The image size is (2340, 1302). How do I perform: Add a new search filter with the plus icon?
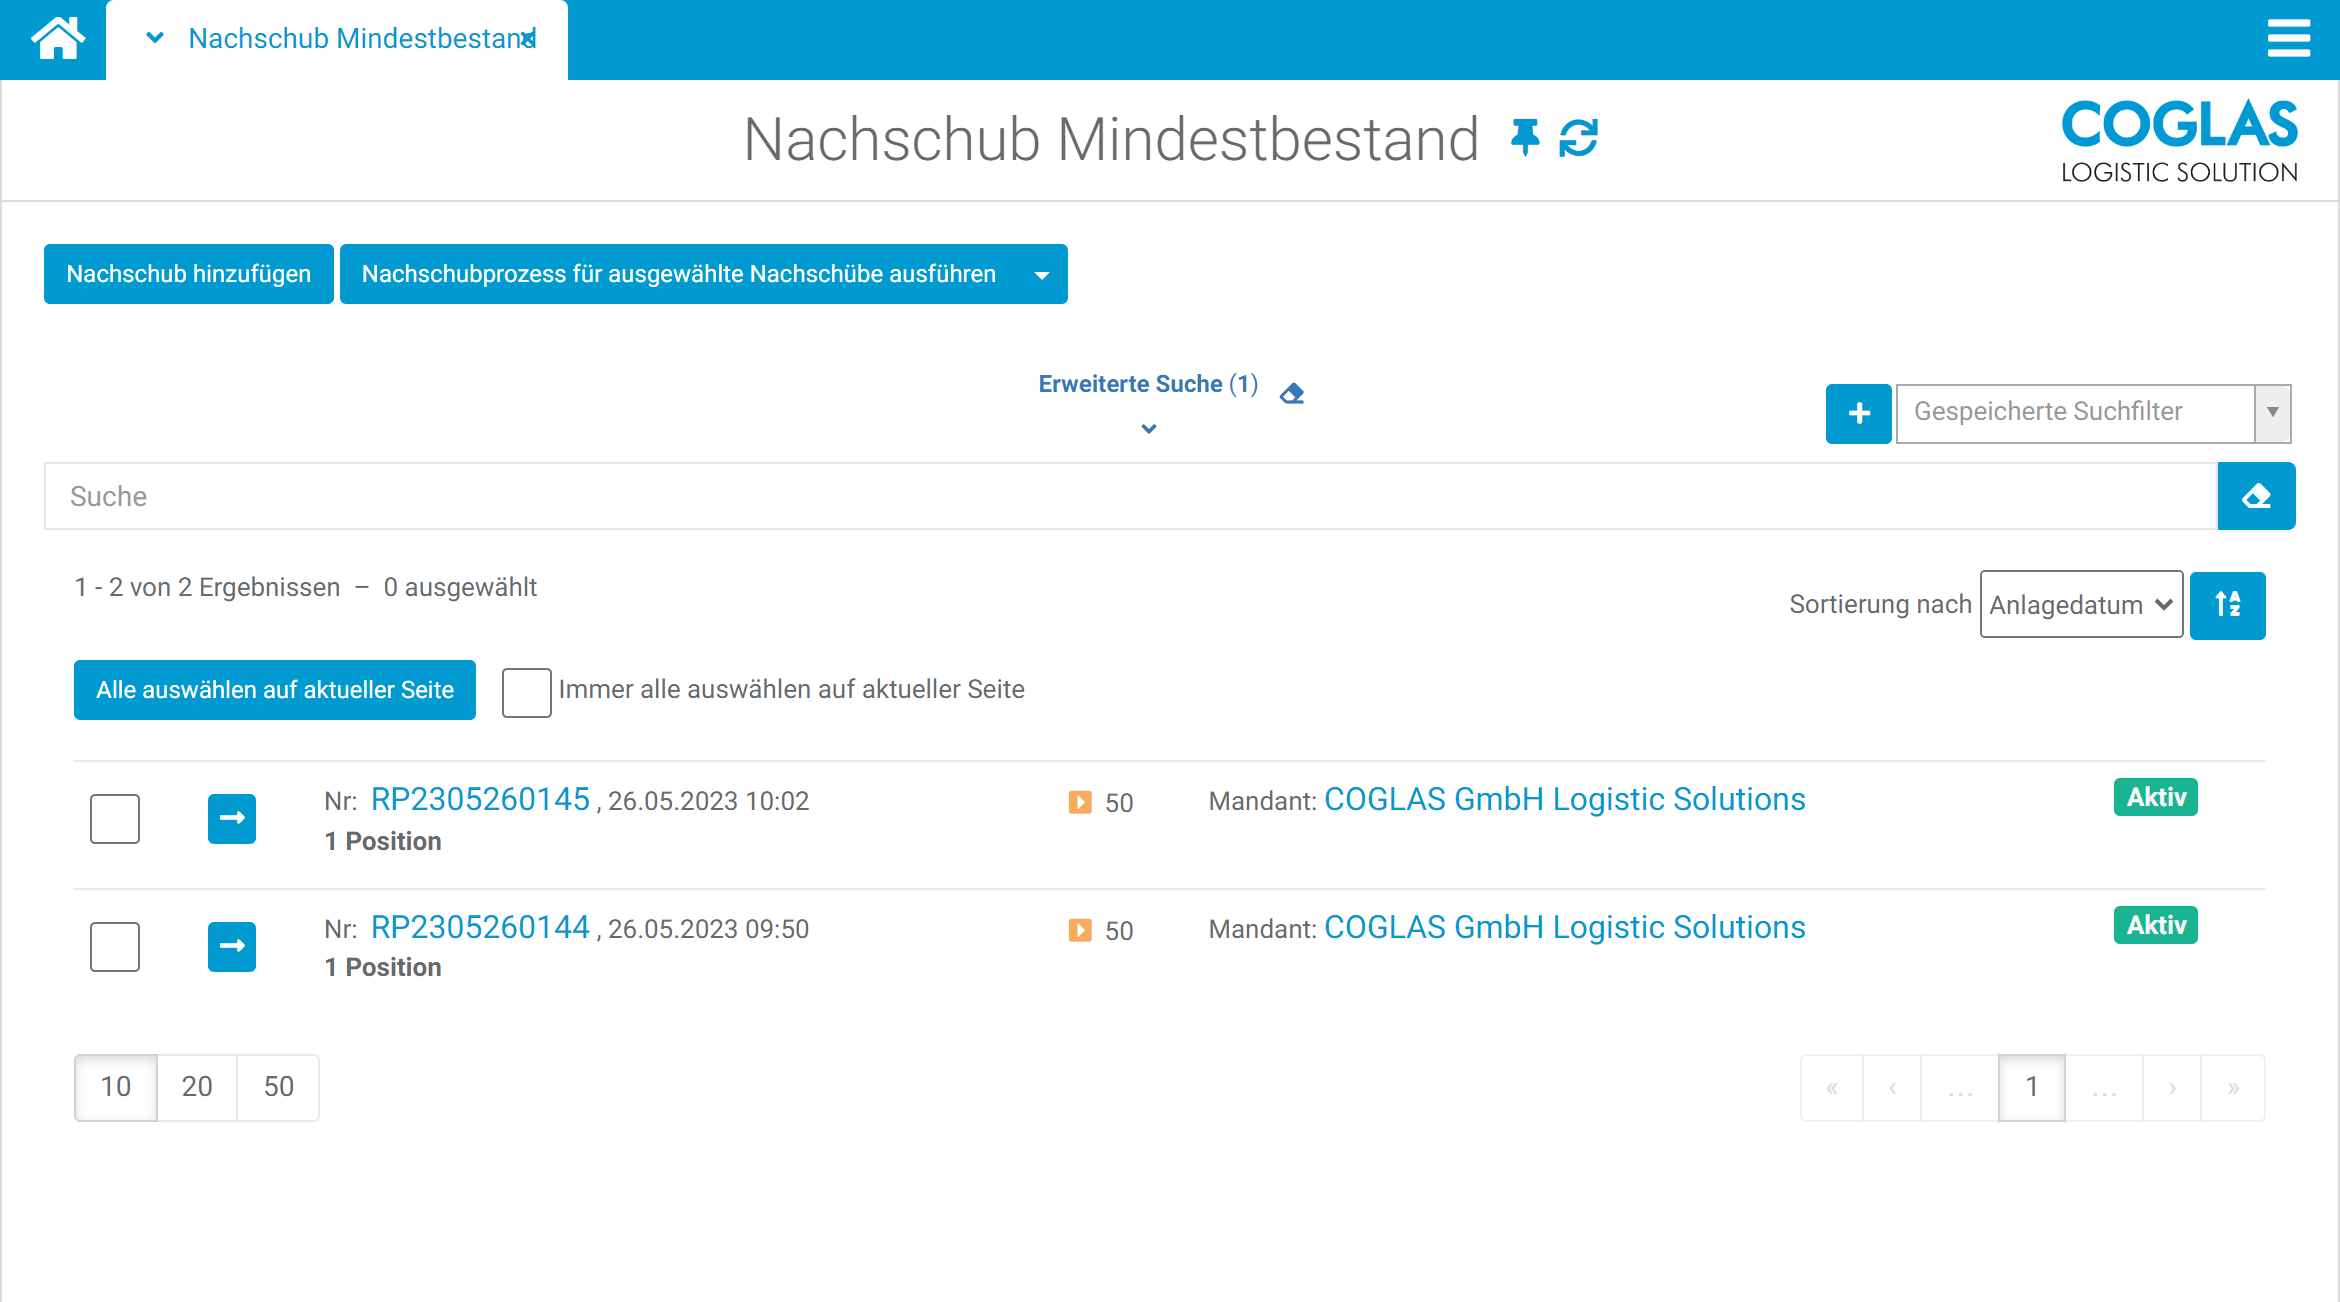point(1859,413)
